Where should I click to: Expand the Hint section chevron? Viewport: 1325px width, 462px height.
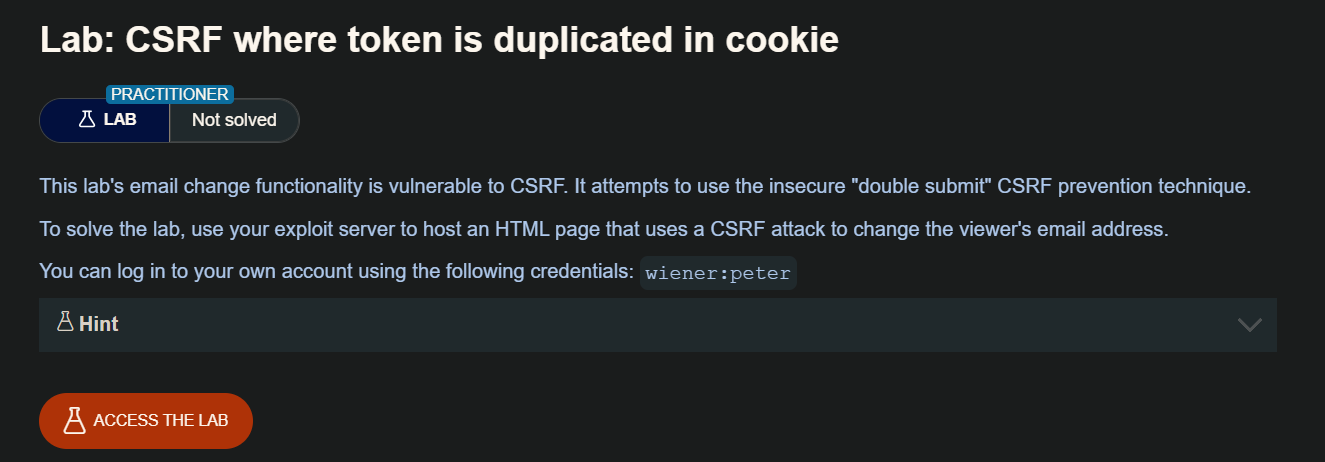pyautogui.click(x=1249, y=324)
